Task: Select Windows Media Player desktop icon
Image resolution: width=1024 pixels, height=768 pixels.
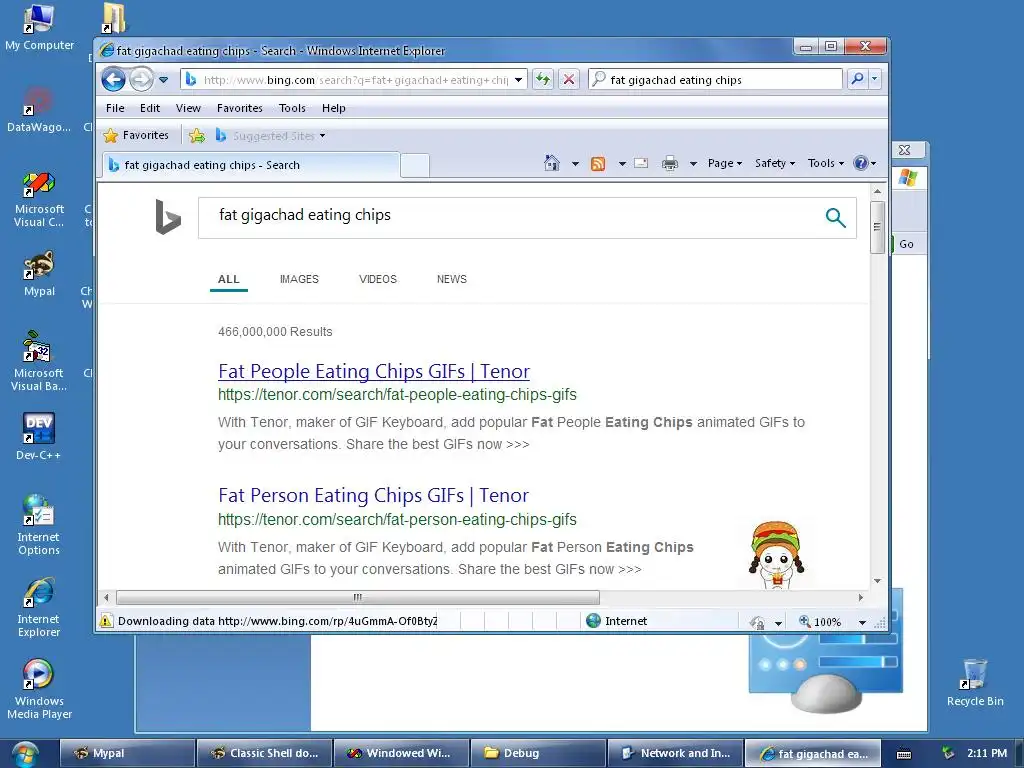Action: click(39, 689)
